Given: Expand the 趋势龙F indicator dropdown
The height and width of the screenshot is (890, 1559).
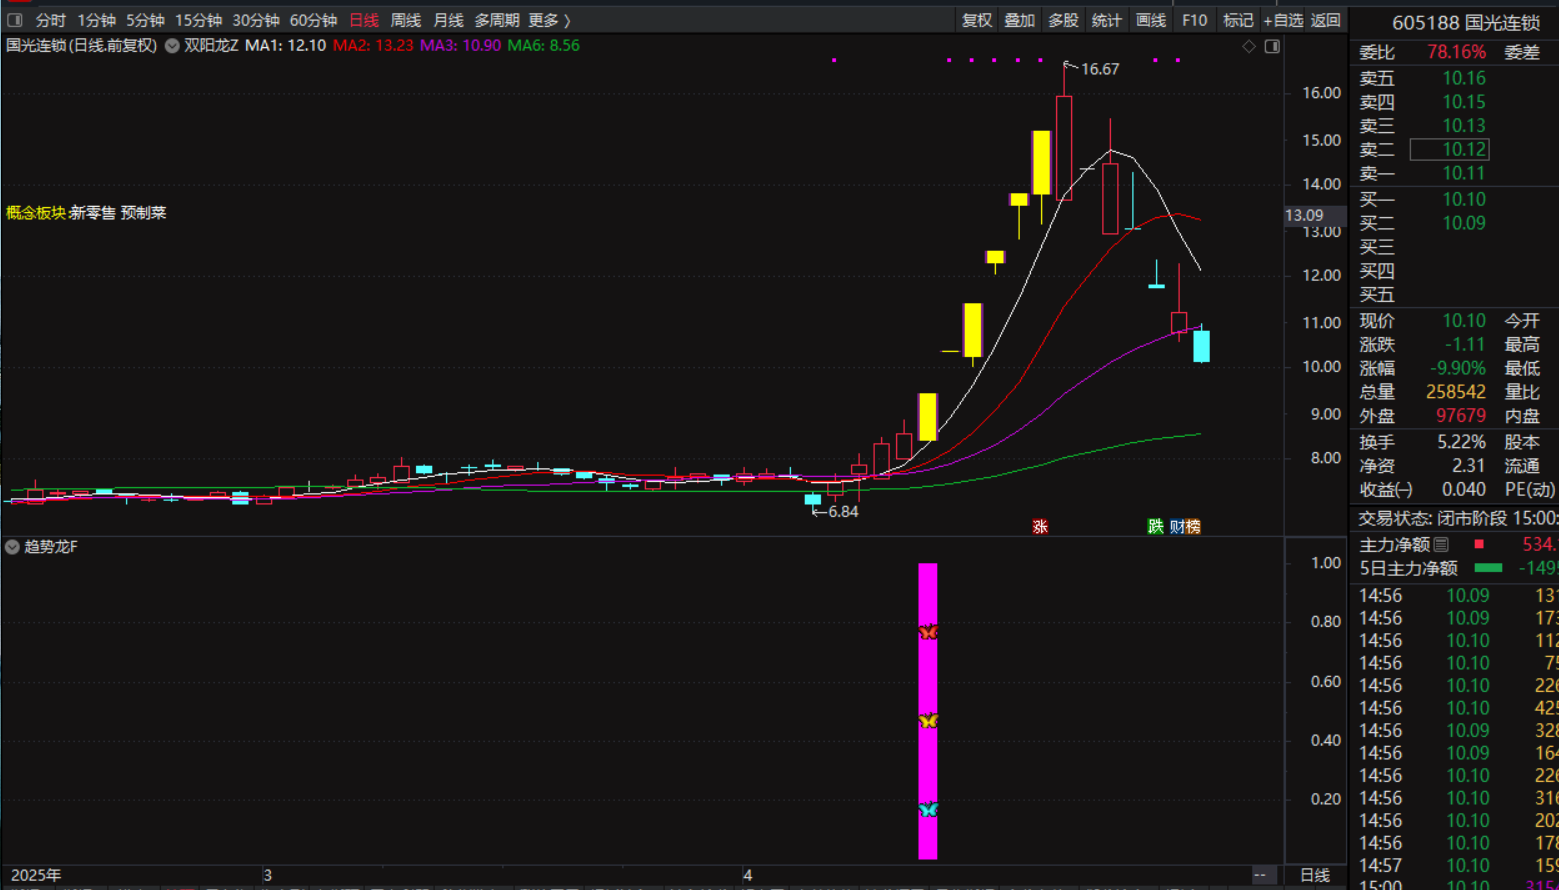Looking at the screenshot, I should click(12, 547).
